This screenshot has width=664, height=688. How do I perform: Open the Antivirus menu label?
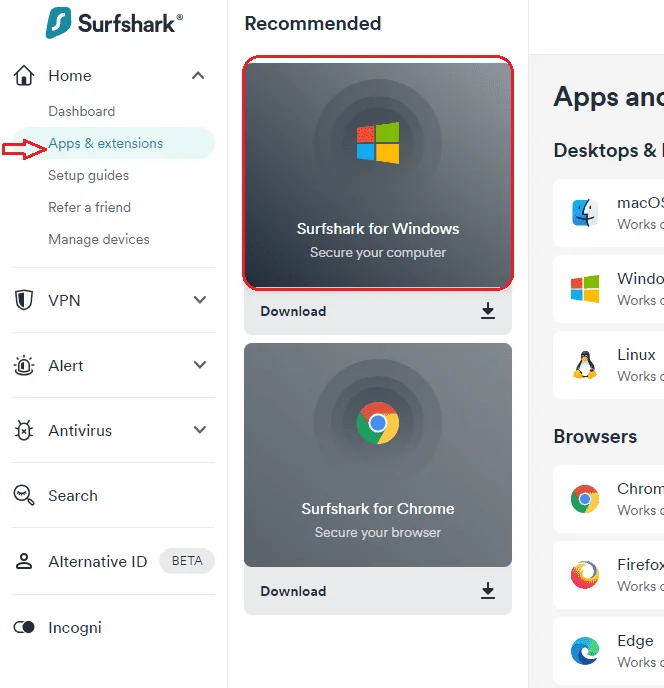pyautogui.click(x=80, y=430)
